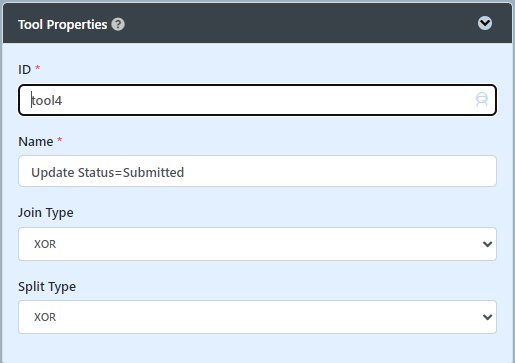Click the ID field label
The width and height of the screenshot is (515, 363).
(x=24, y=70)
